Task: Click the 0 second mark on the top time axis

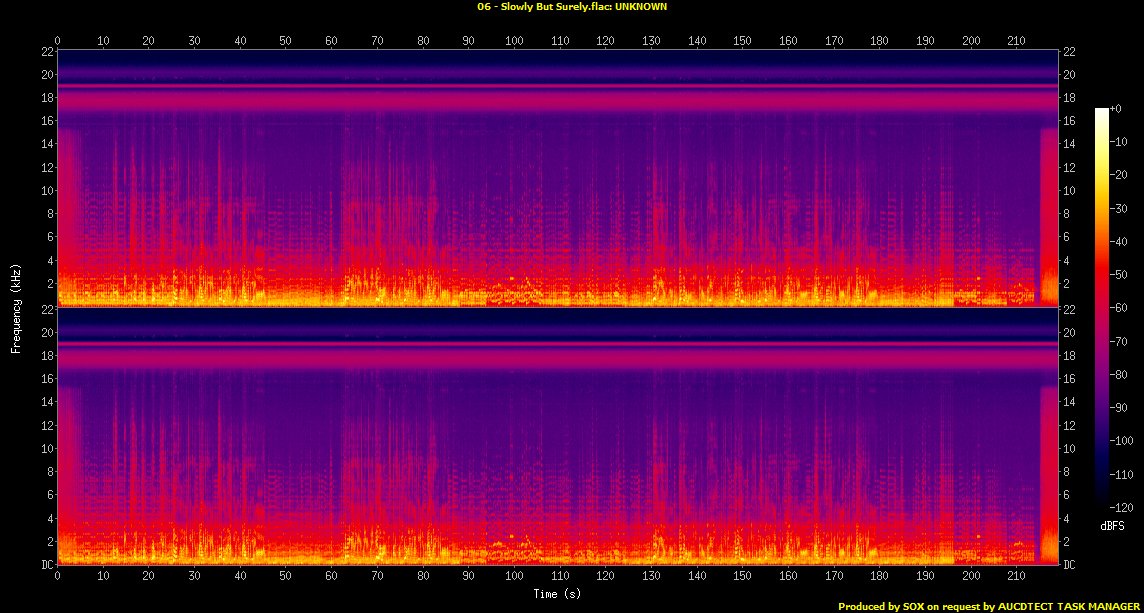Action: pos(58,41)
